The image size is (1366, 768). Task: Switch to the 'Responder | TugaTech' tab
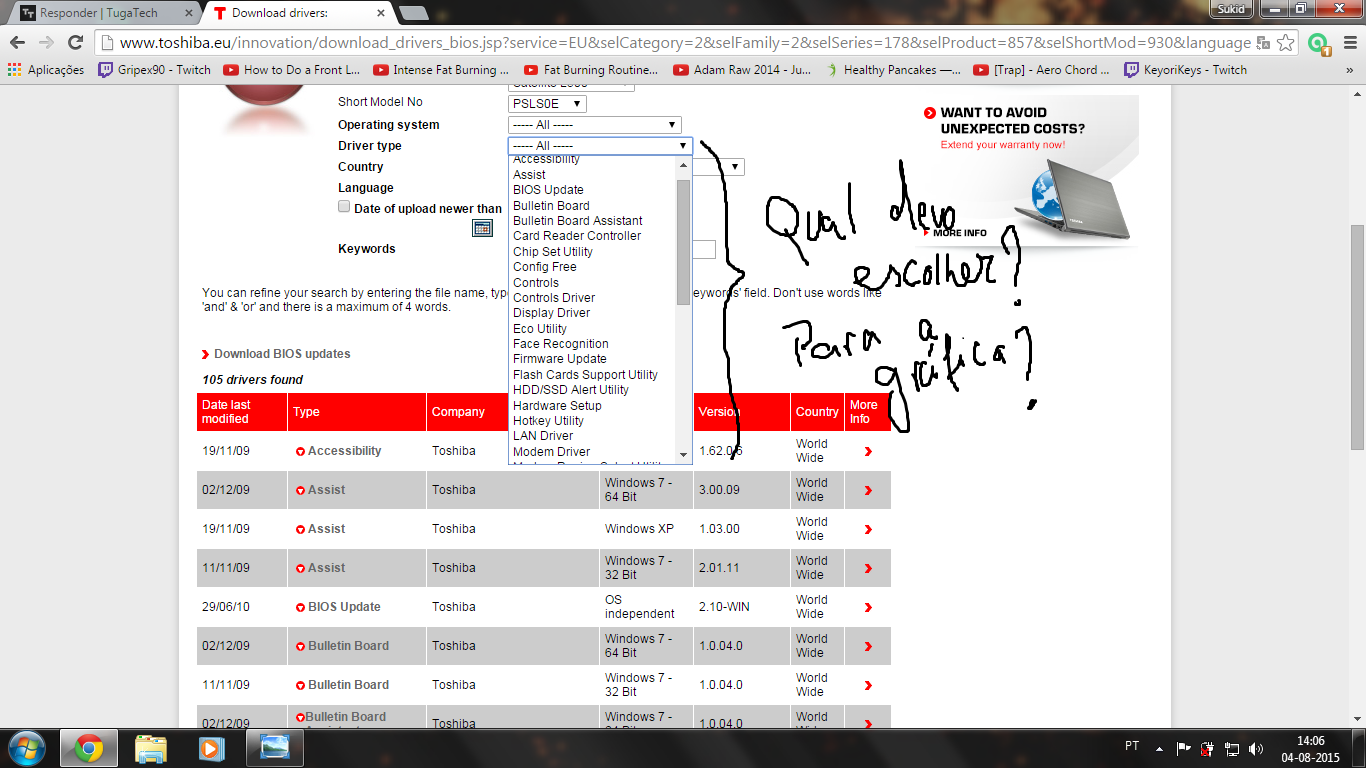101,13
